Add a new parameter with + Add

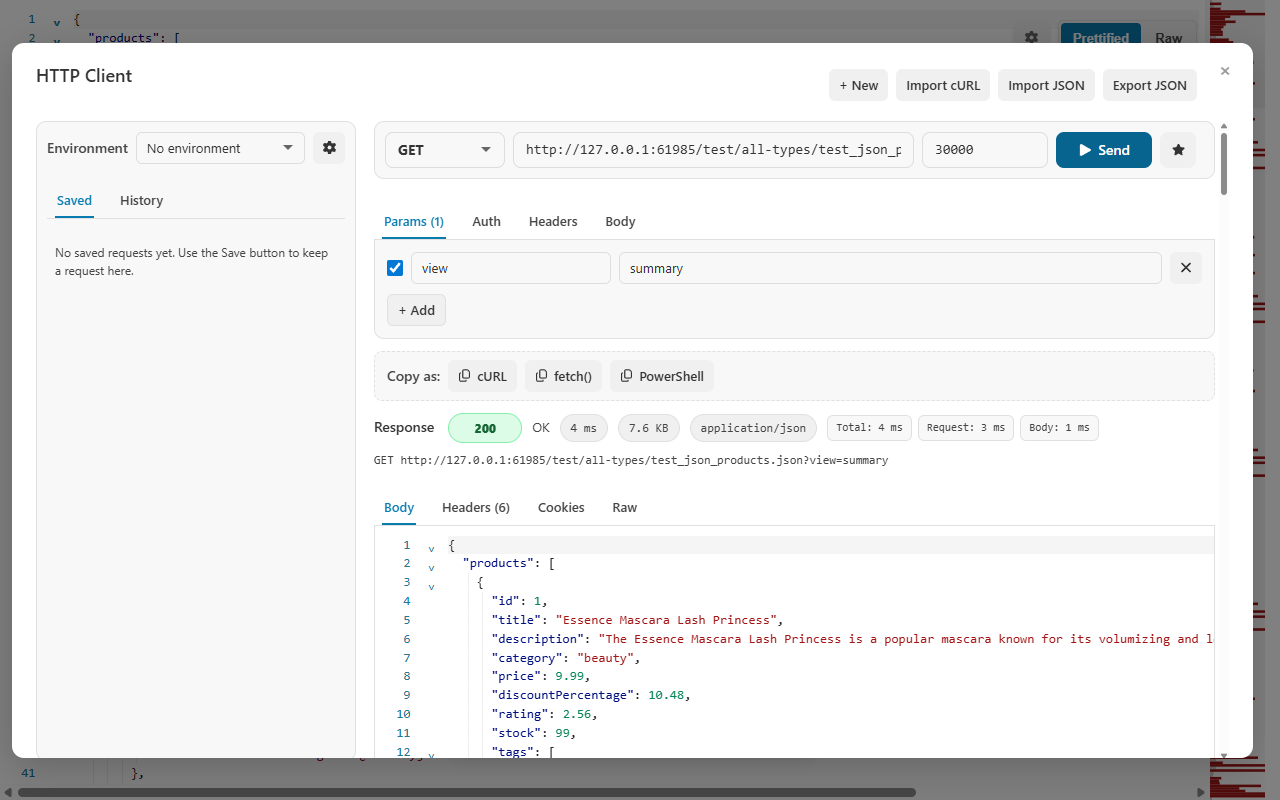pyautogui.click(x=416, y=310)
